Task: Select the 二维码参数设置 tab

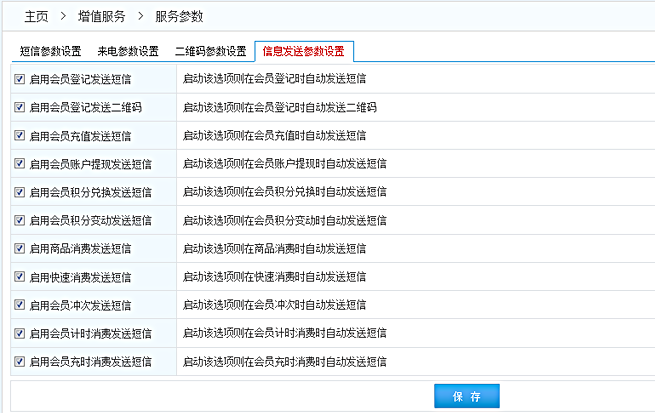Action: click(x=210, y=51)
